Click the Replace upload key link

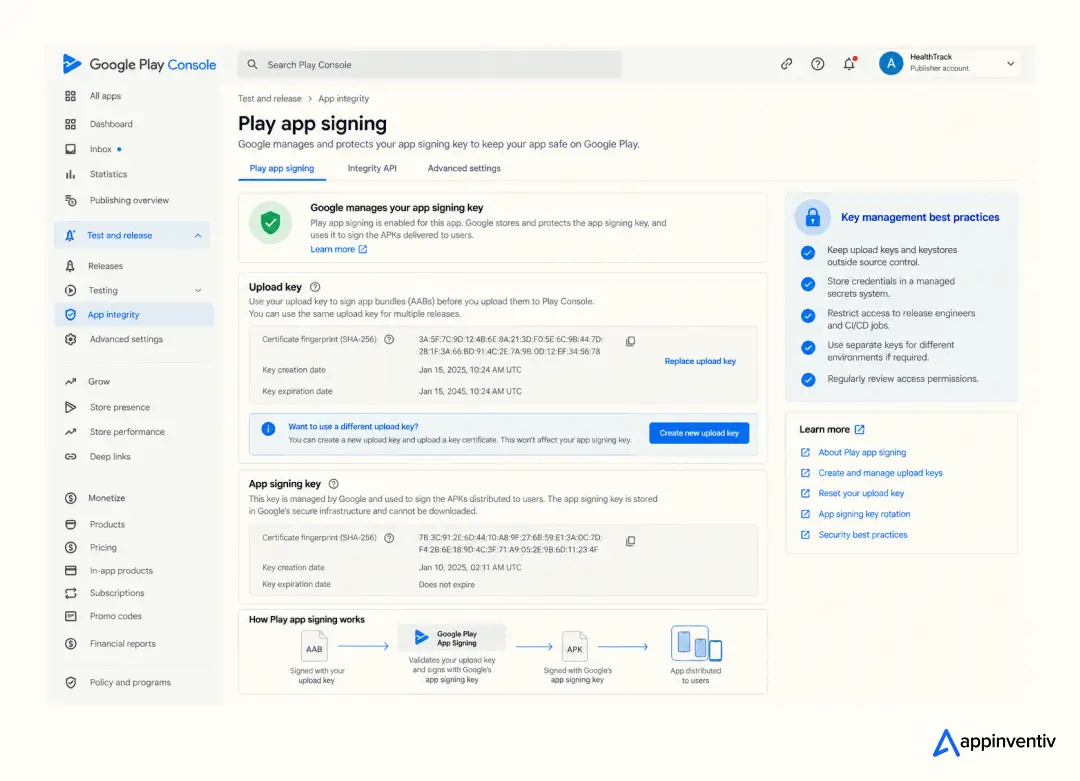pos(700,362)
